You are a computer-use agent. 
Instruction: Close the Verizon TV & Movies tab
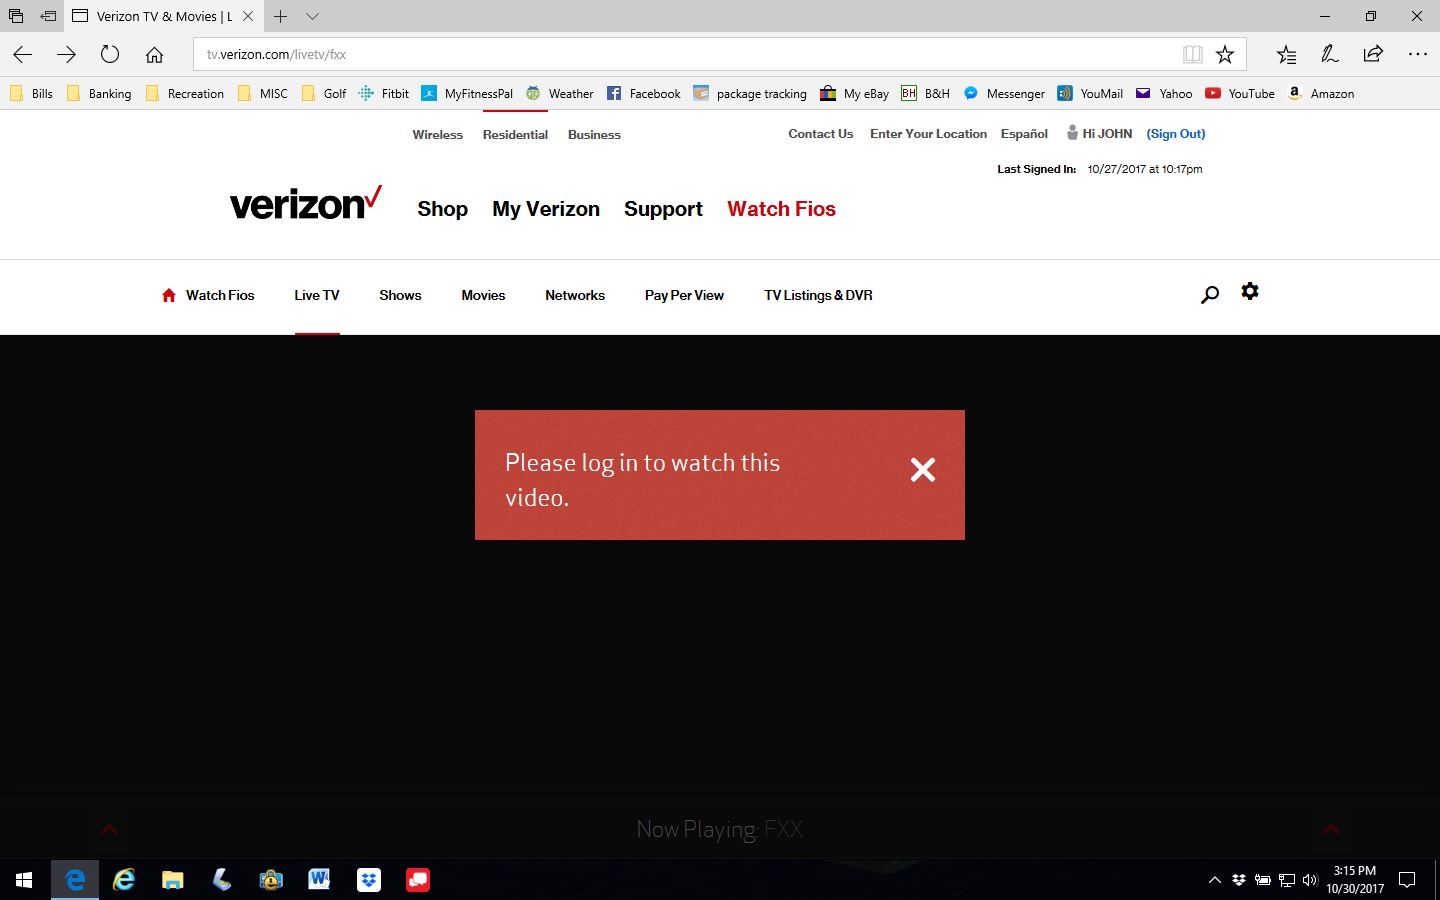[248, 16]
